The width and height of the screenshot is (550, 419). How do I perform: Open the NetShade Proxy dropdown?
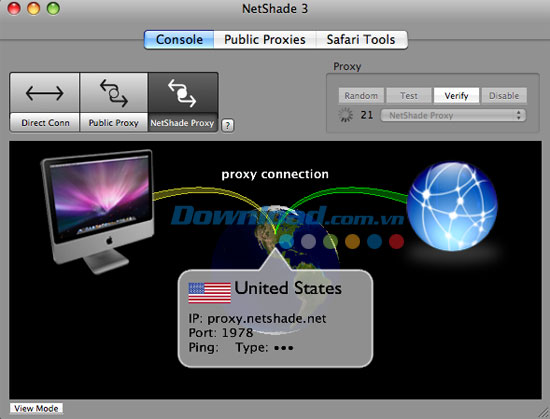point(453,115)
